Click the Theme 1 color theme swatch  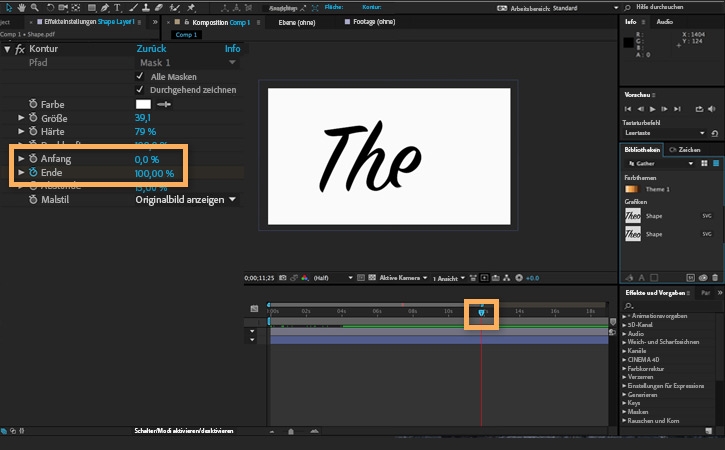[x=631, y=189]
